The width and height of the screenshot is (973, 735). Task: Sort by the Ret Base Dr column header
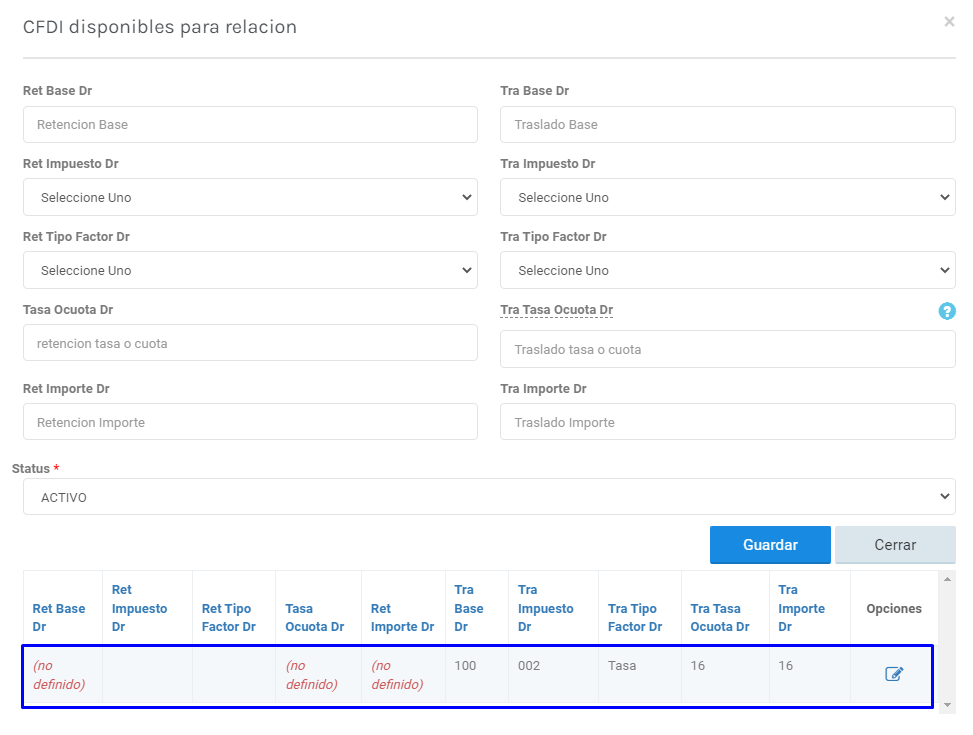tap(59, 617)
